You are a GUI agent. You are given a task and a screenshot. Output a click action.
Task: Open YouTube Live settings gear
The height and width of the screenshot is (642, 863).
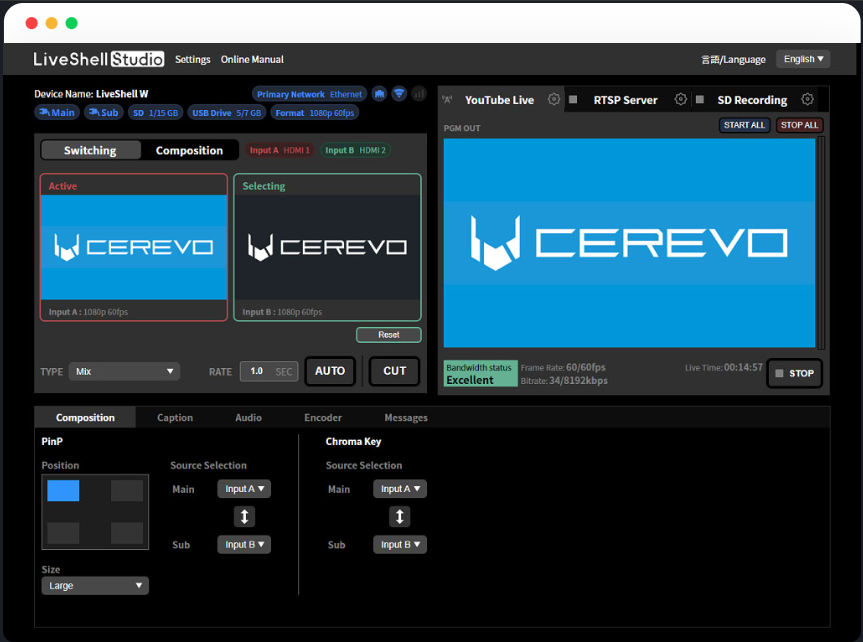(x=554, y=99)
